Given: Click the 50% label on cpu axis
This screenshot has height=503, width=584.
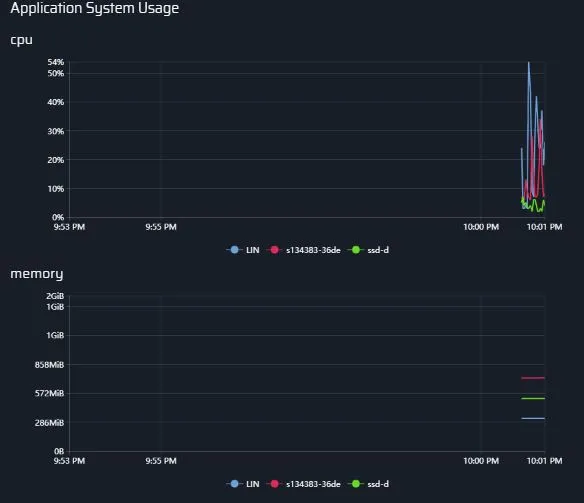Looking at the screenshot, I should pos(56,73).
